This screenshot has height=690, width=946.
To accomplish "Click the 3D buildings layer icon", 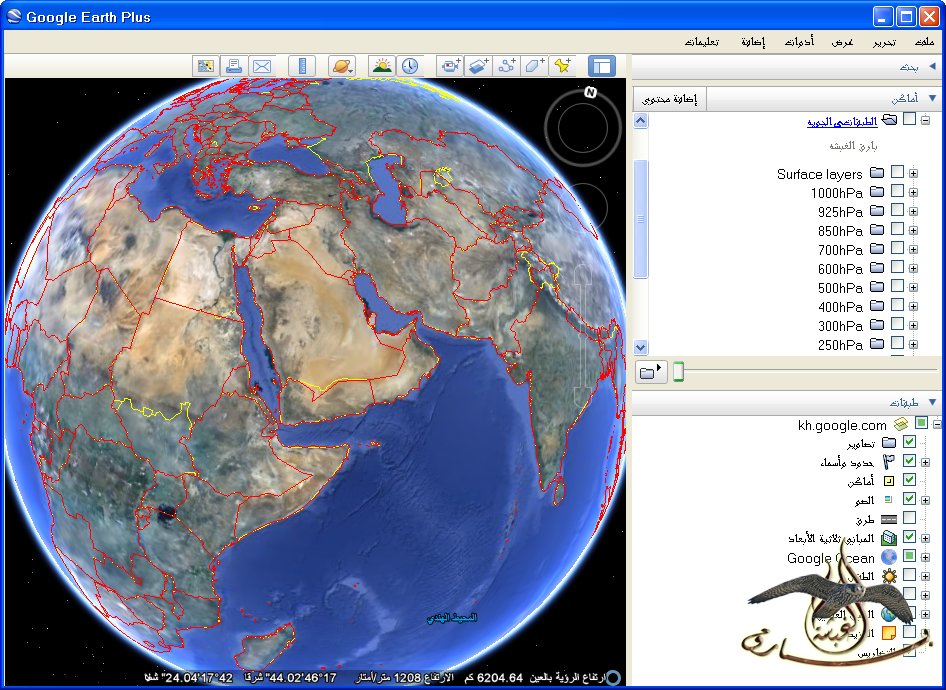I will click(889, 537).
